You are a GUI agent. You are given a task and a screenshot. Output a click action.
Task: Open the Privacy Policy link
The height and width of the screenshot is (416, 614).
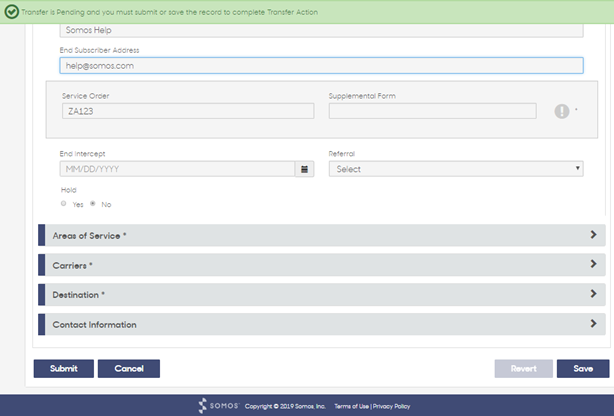point(391,406)
